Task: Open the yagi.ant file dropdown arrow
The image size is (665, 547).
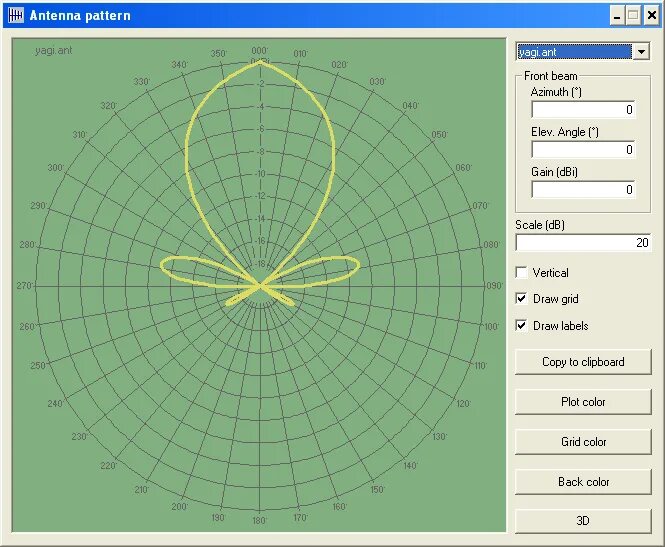Action: click(x=641, y=52)
